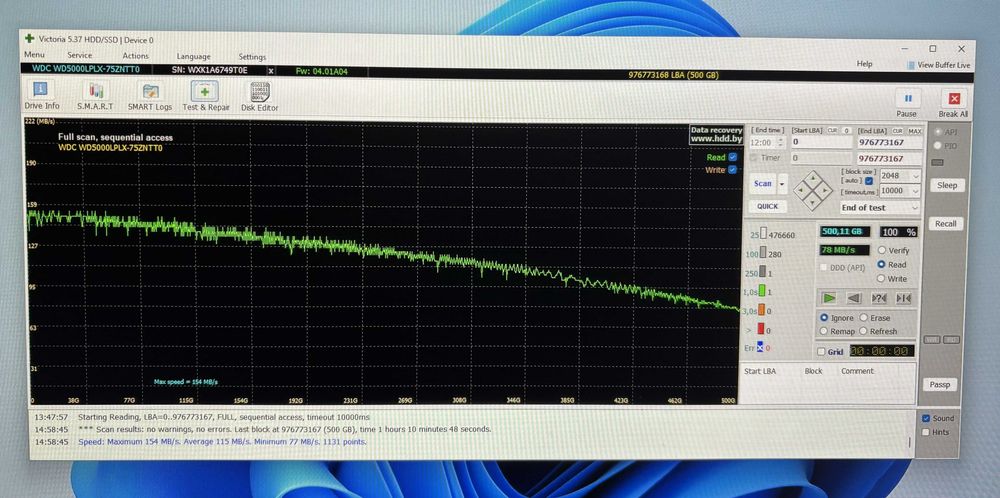Image resolution: width=1000 pixels, height=498 pixels.
Task: Click the Err block marker icon
Action: 760,348
